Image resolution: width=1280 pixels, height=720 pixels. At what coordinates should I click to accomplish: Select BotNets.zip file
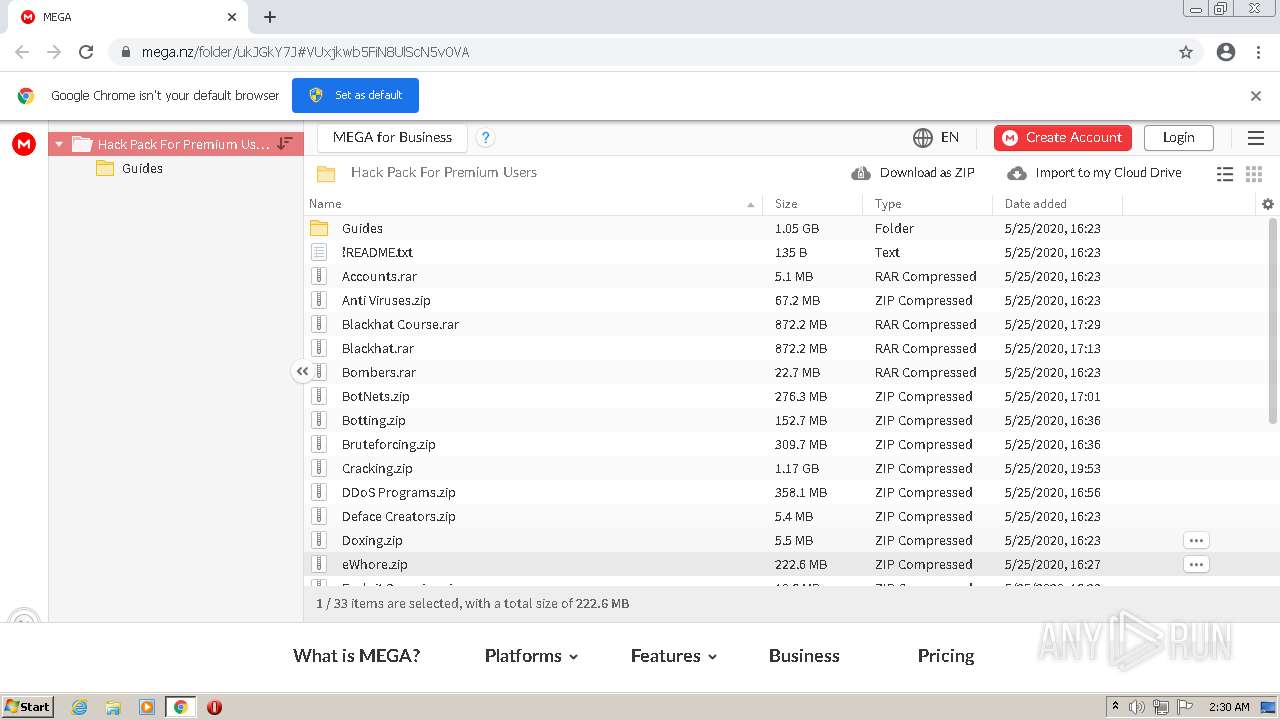(x=785, y=396)
